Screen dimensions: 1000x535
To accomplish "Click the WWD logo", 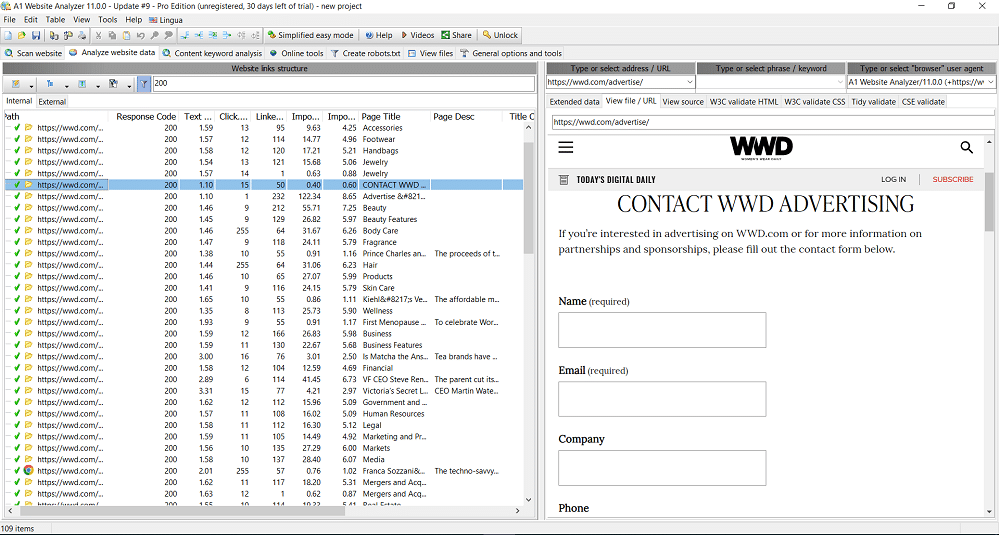I will [x=761, y=147].
